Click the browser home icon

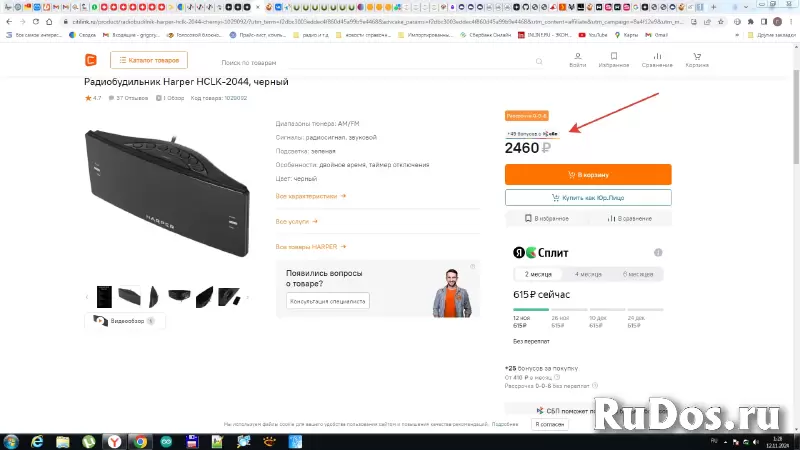click(49, 22)
